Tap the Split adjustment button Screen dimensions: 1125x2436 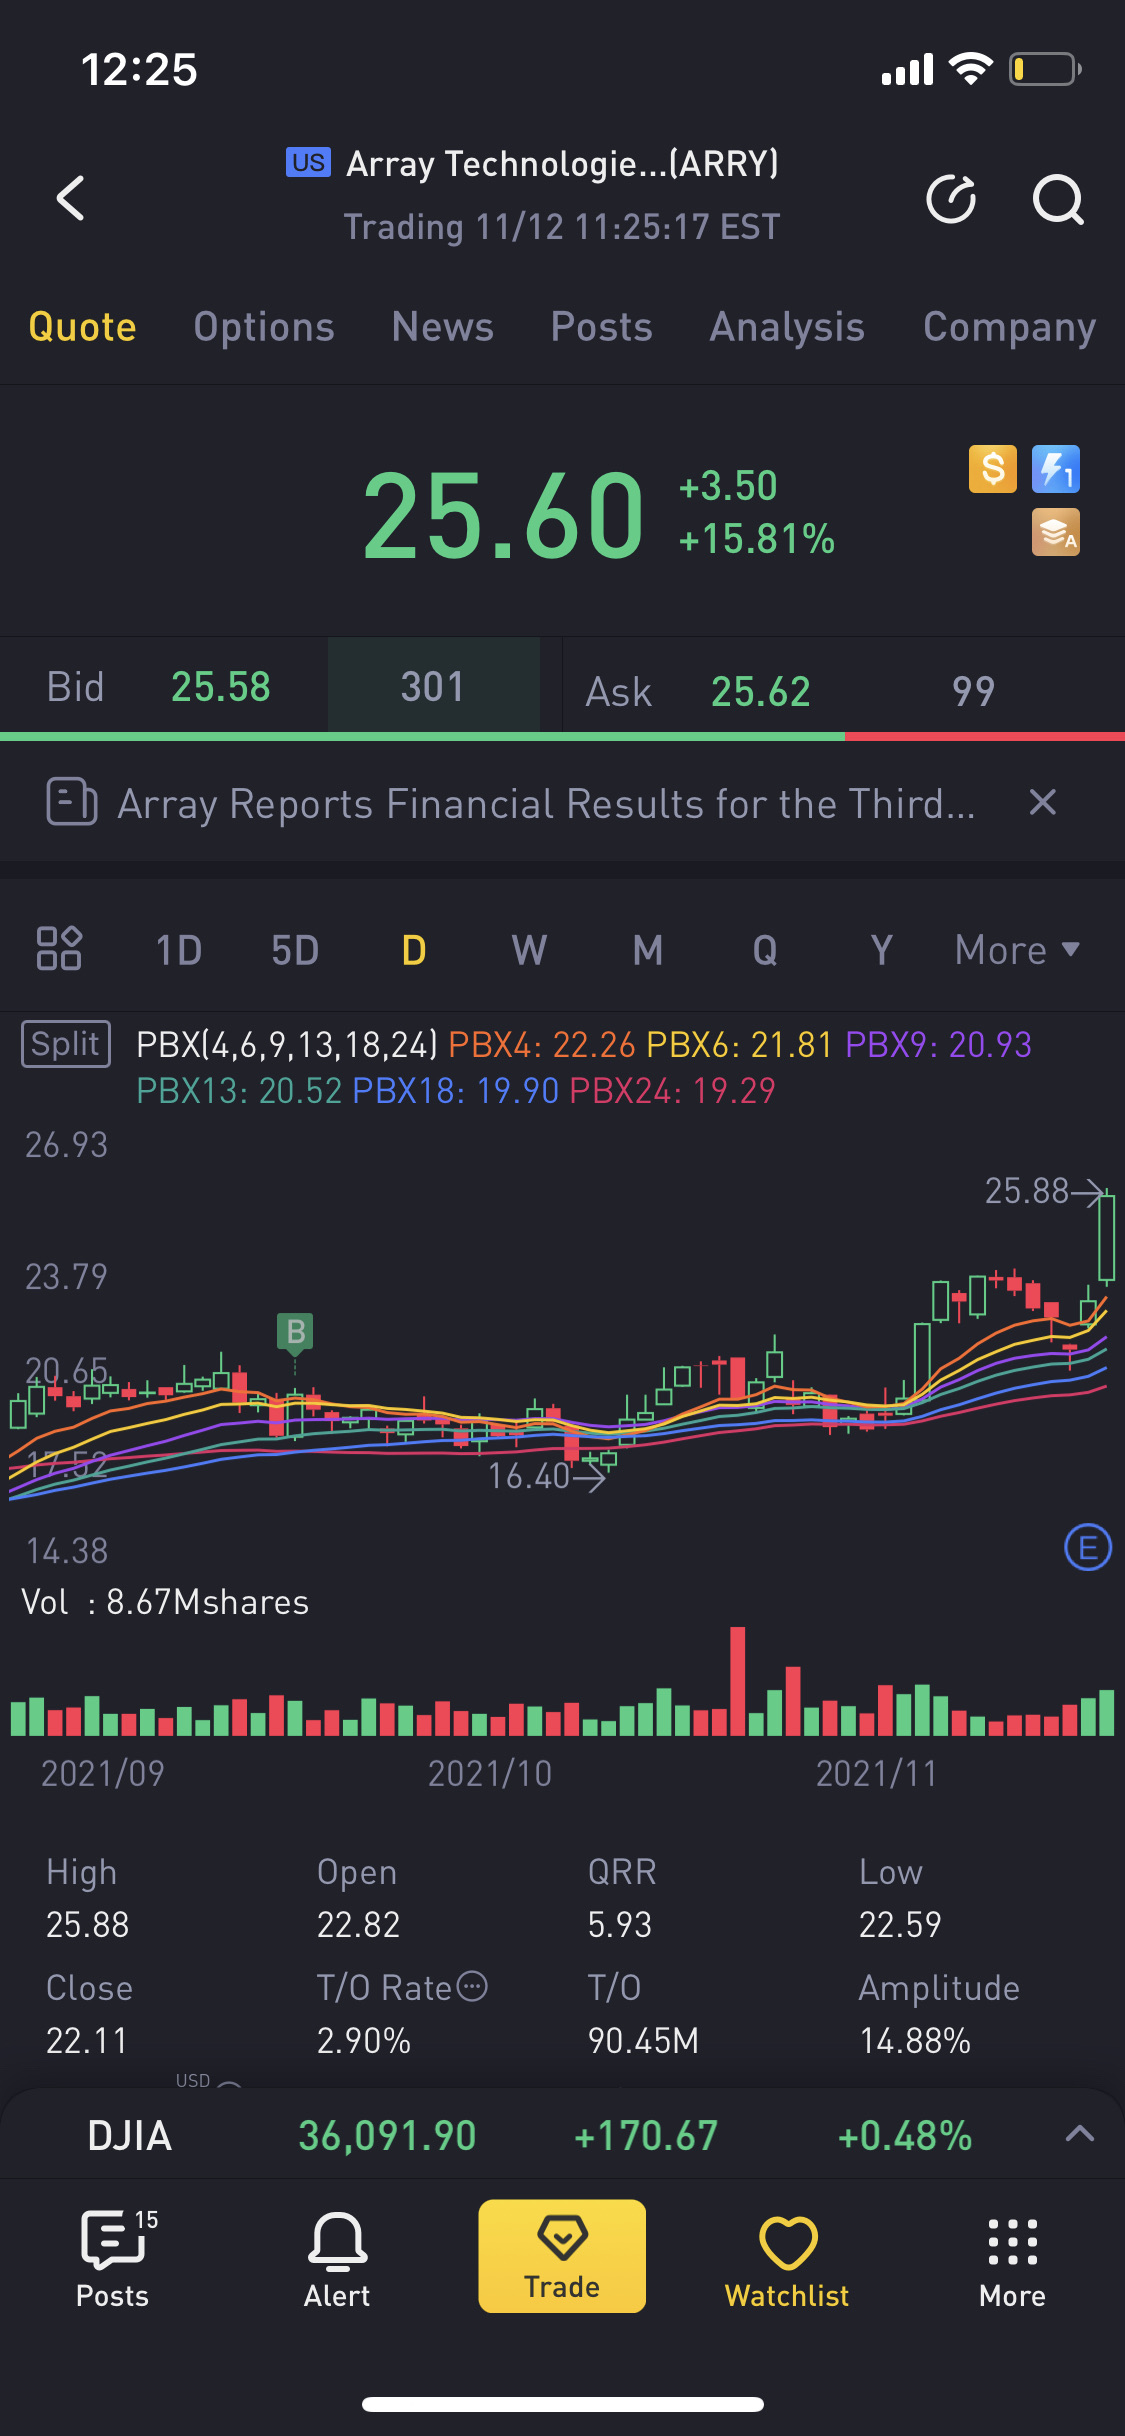tap(66, 1044)
